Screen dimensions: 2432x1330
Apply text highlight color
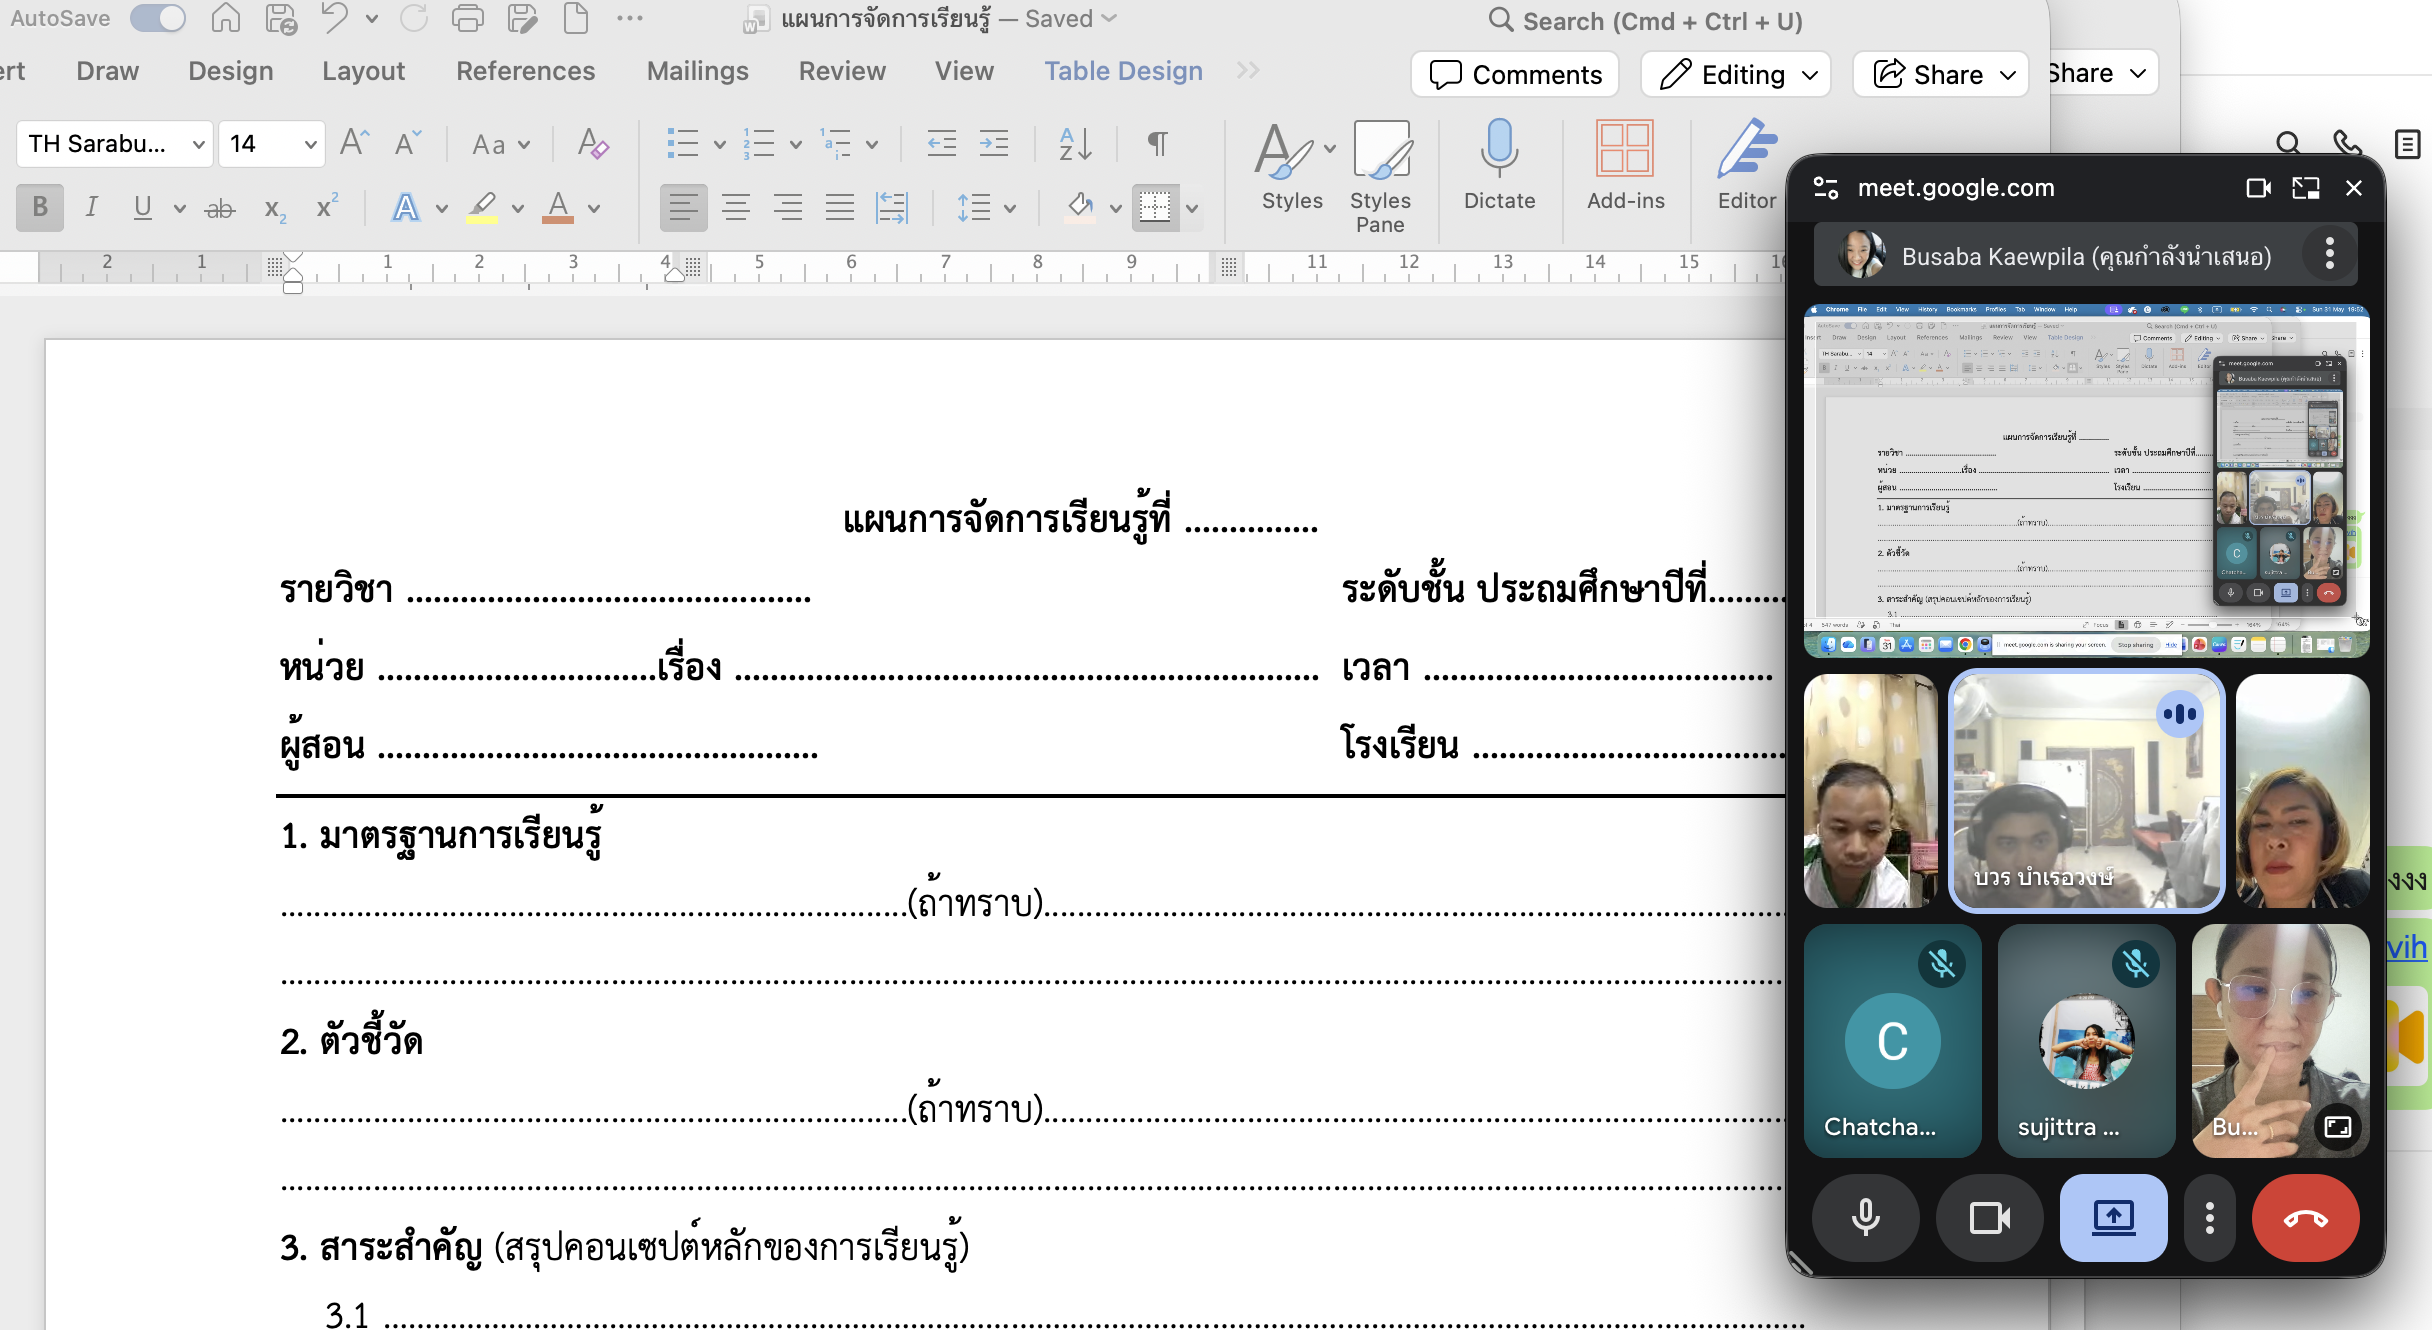[482, 207]
